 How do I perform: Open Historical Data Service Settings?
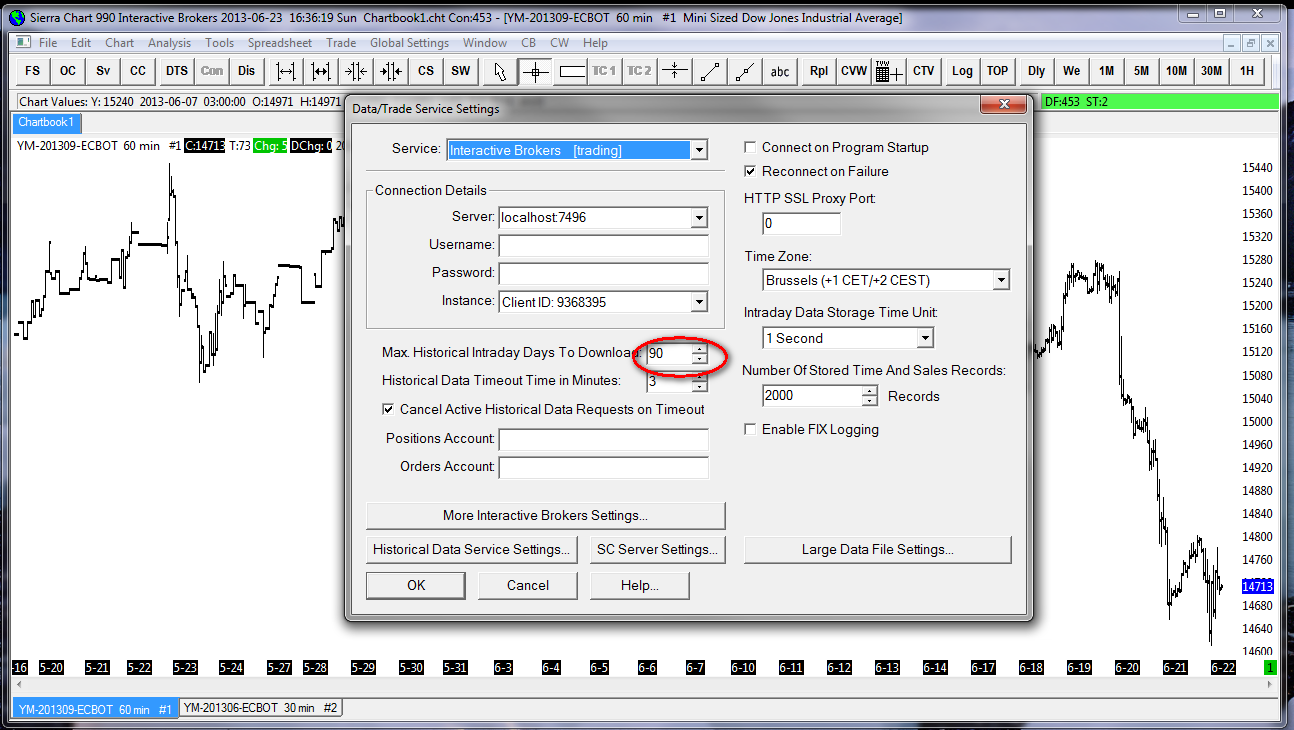[x=472, y=549]
